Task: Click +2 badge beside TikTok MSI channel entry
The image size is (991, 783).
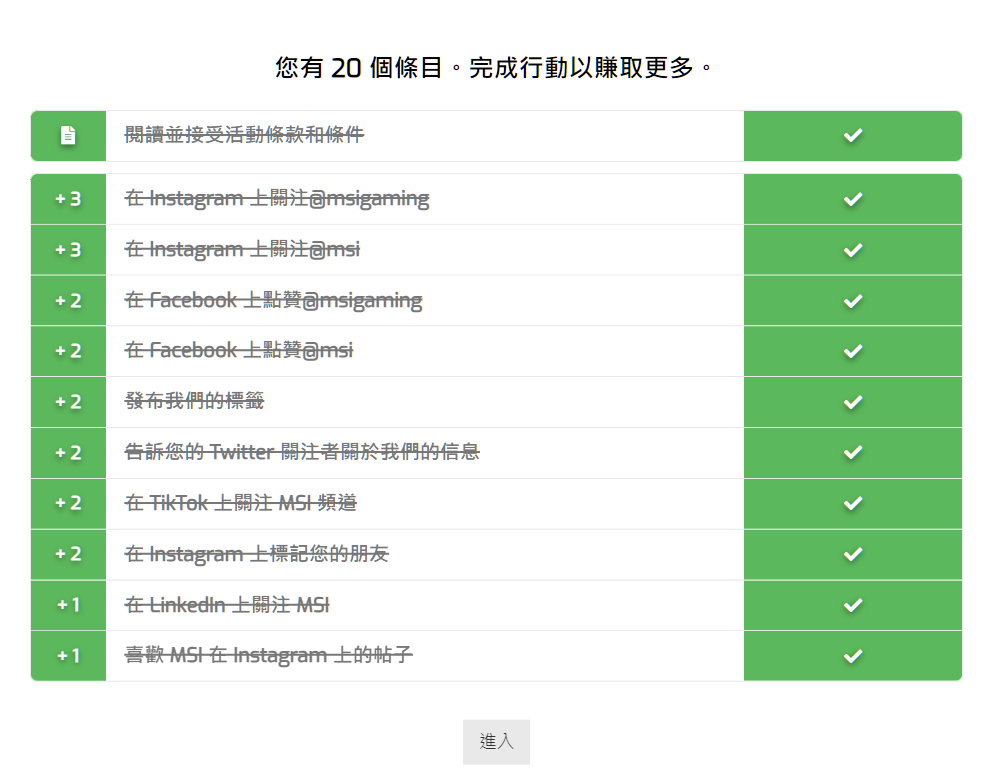Action: click(68, 504)
